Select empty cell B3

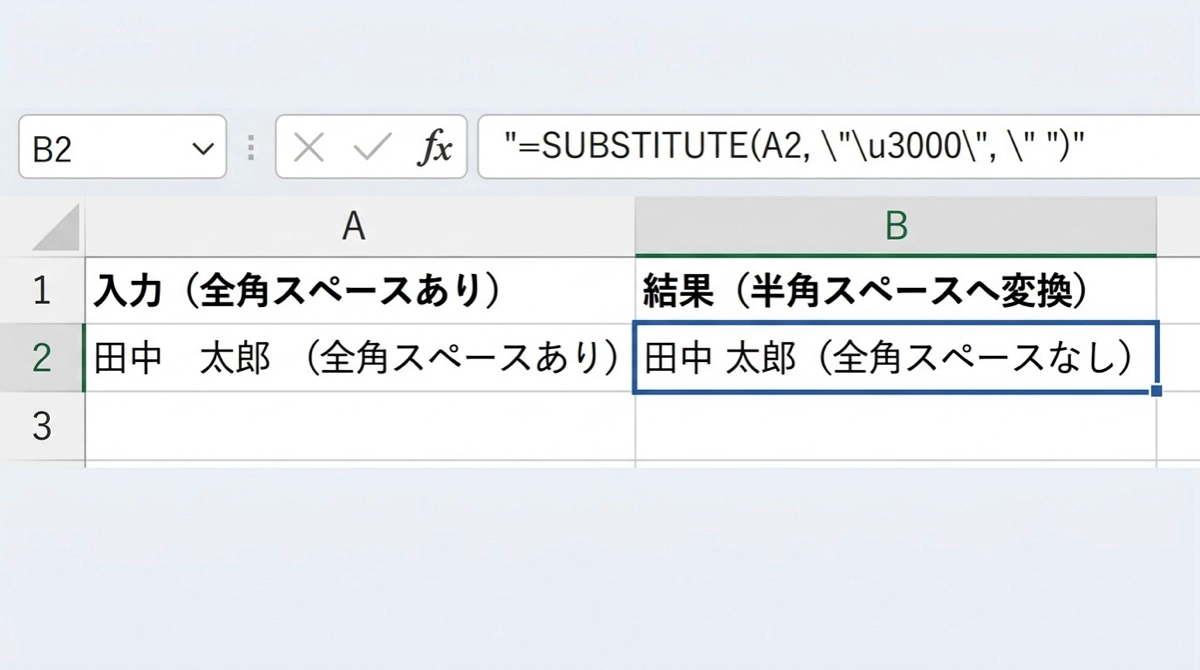click(895, 426)
